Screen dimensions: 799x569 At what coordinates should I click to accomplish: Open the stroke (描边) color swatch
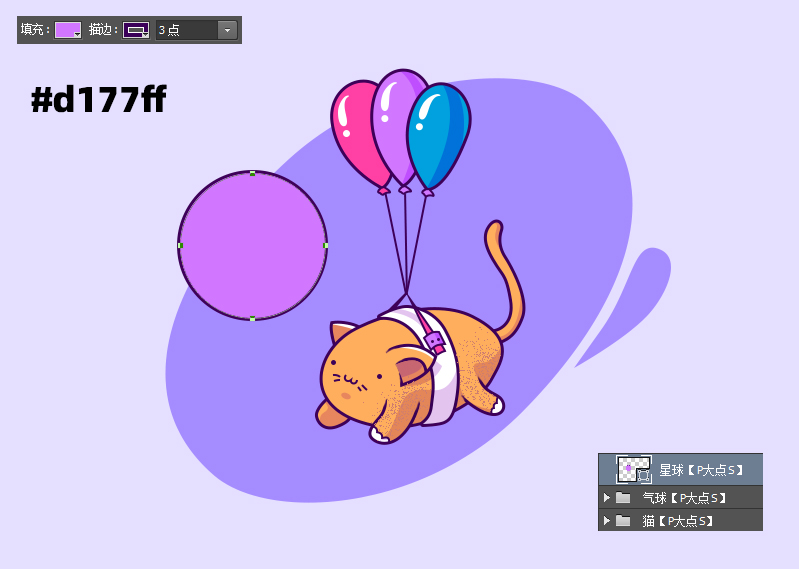point(136,30)
